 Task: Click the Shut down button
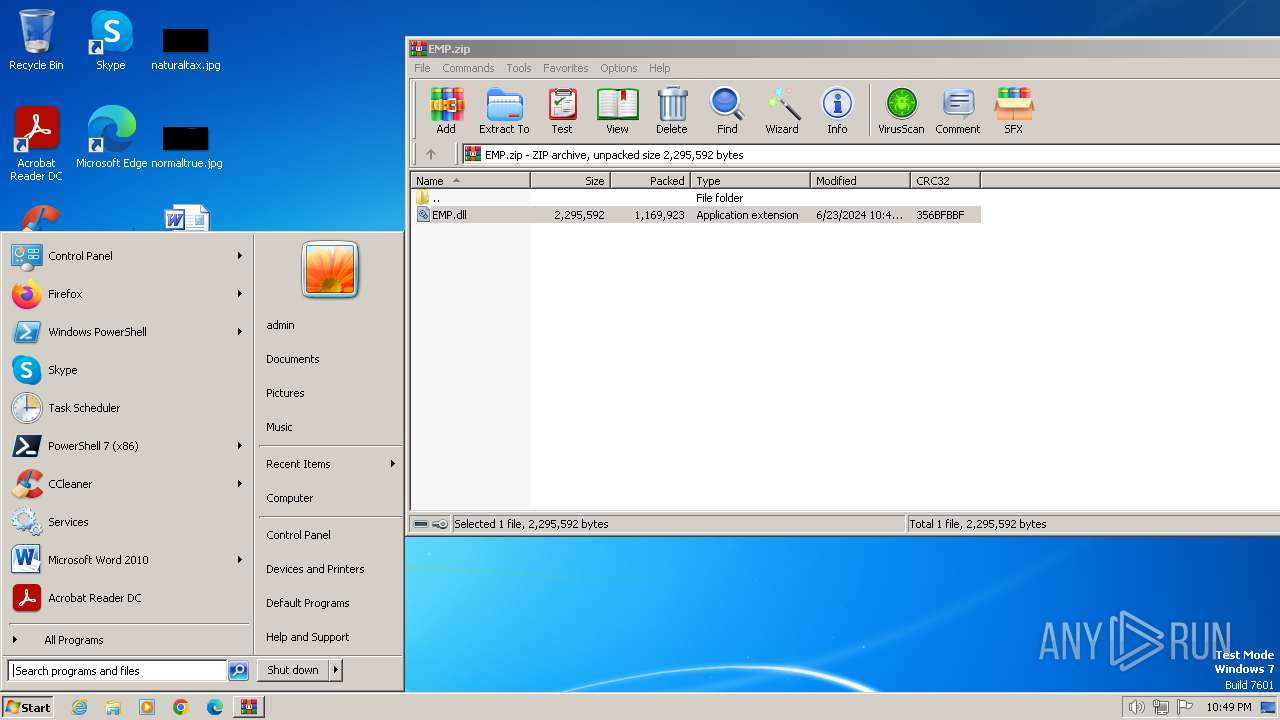point(293,670)
